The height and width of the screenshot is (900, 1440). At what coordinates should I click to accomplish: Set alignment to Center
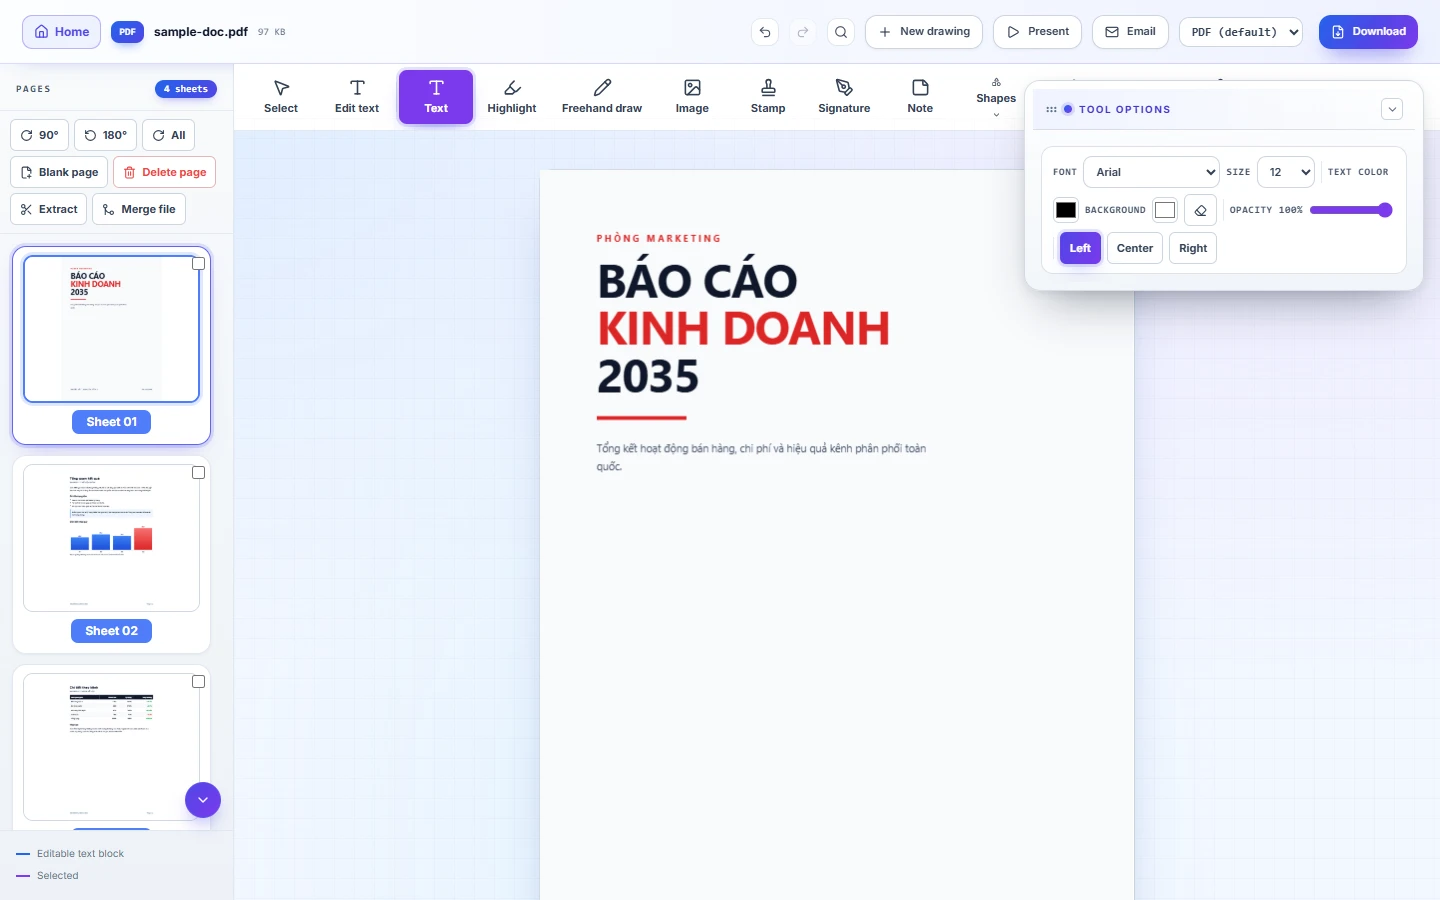[x=1135, y=248]
